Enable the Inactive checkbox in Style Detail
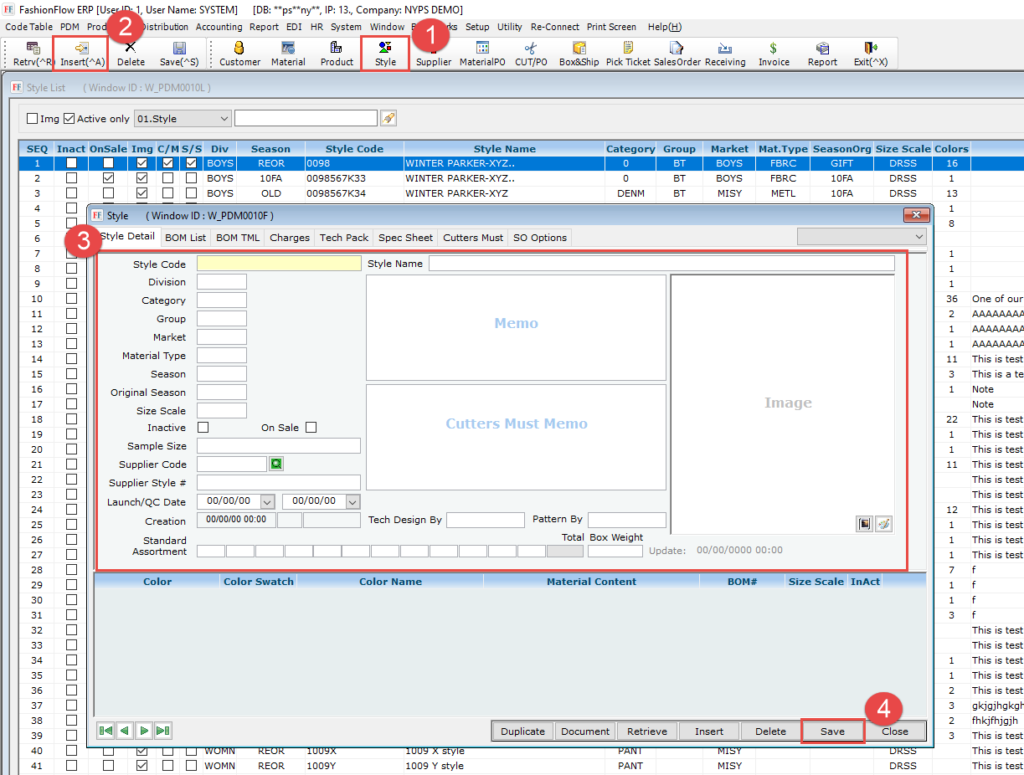The width and height of the screenshot is (1024, 775). [x=204, y=428]
